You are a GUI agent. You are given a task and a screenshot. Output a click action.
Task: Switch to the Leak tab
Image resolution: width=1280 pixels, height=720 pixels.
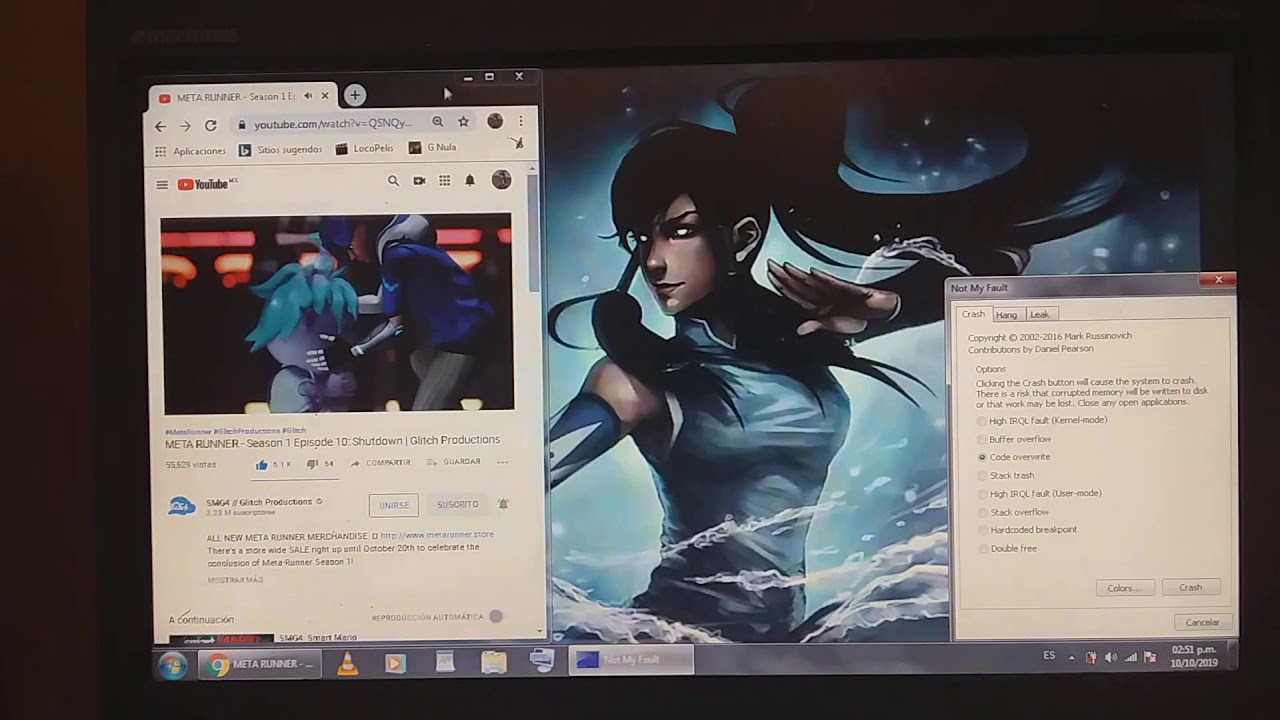click(x=1039, y=315)
